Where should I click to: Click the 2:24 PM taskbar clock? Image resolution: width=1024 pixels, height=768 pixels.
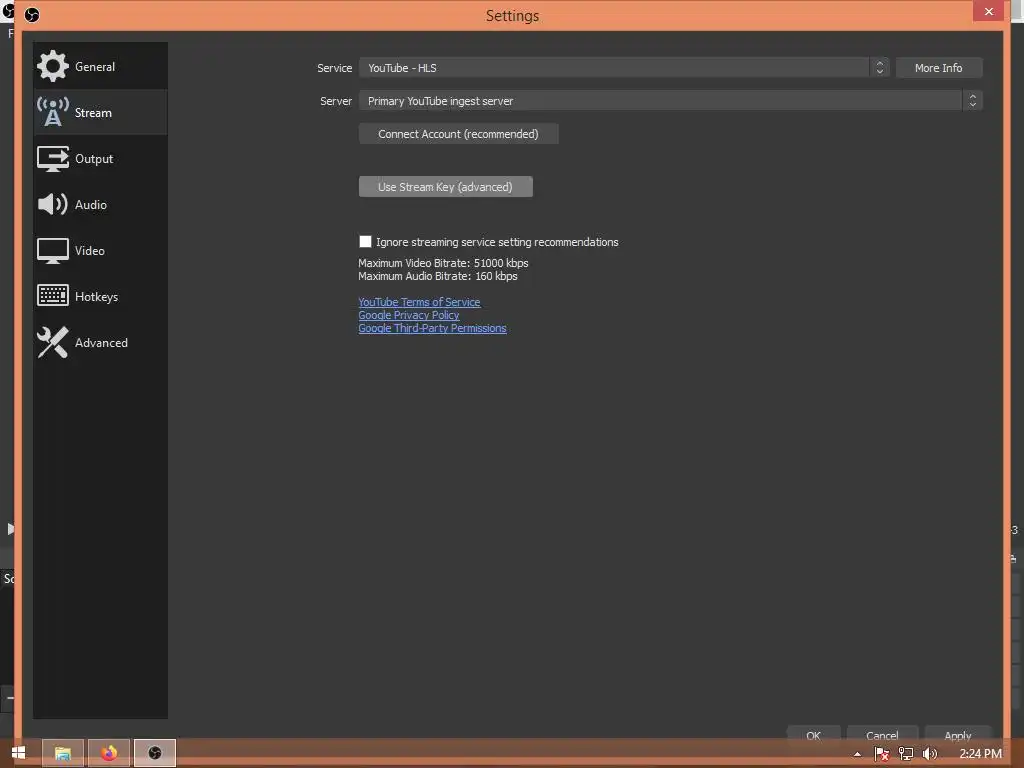click(980, 754)
